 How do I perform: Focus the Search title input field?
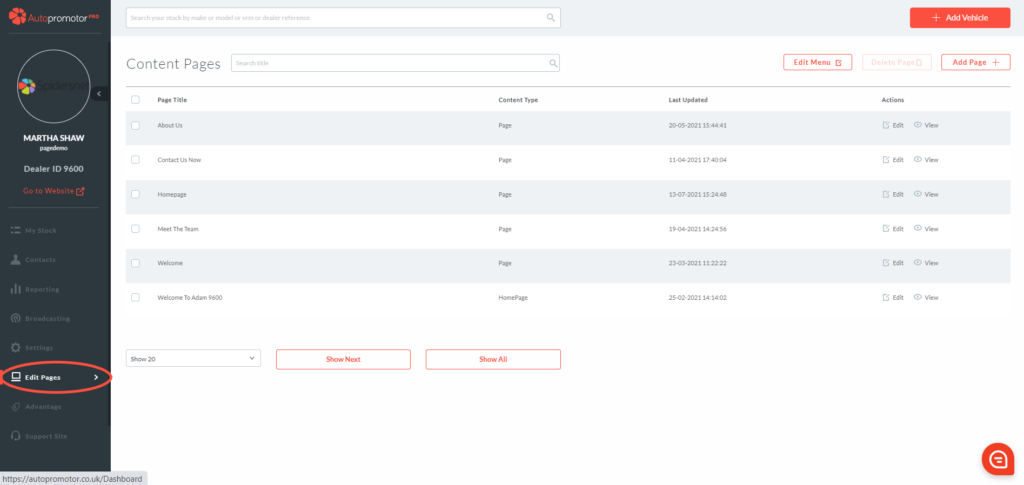tap(390, 63)
